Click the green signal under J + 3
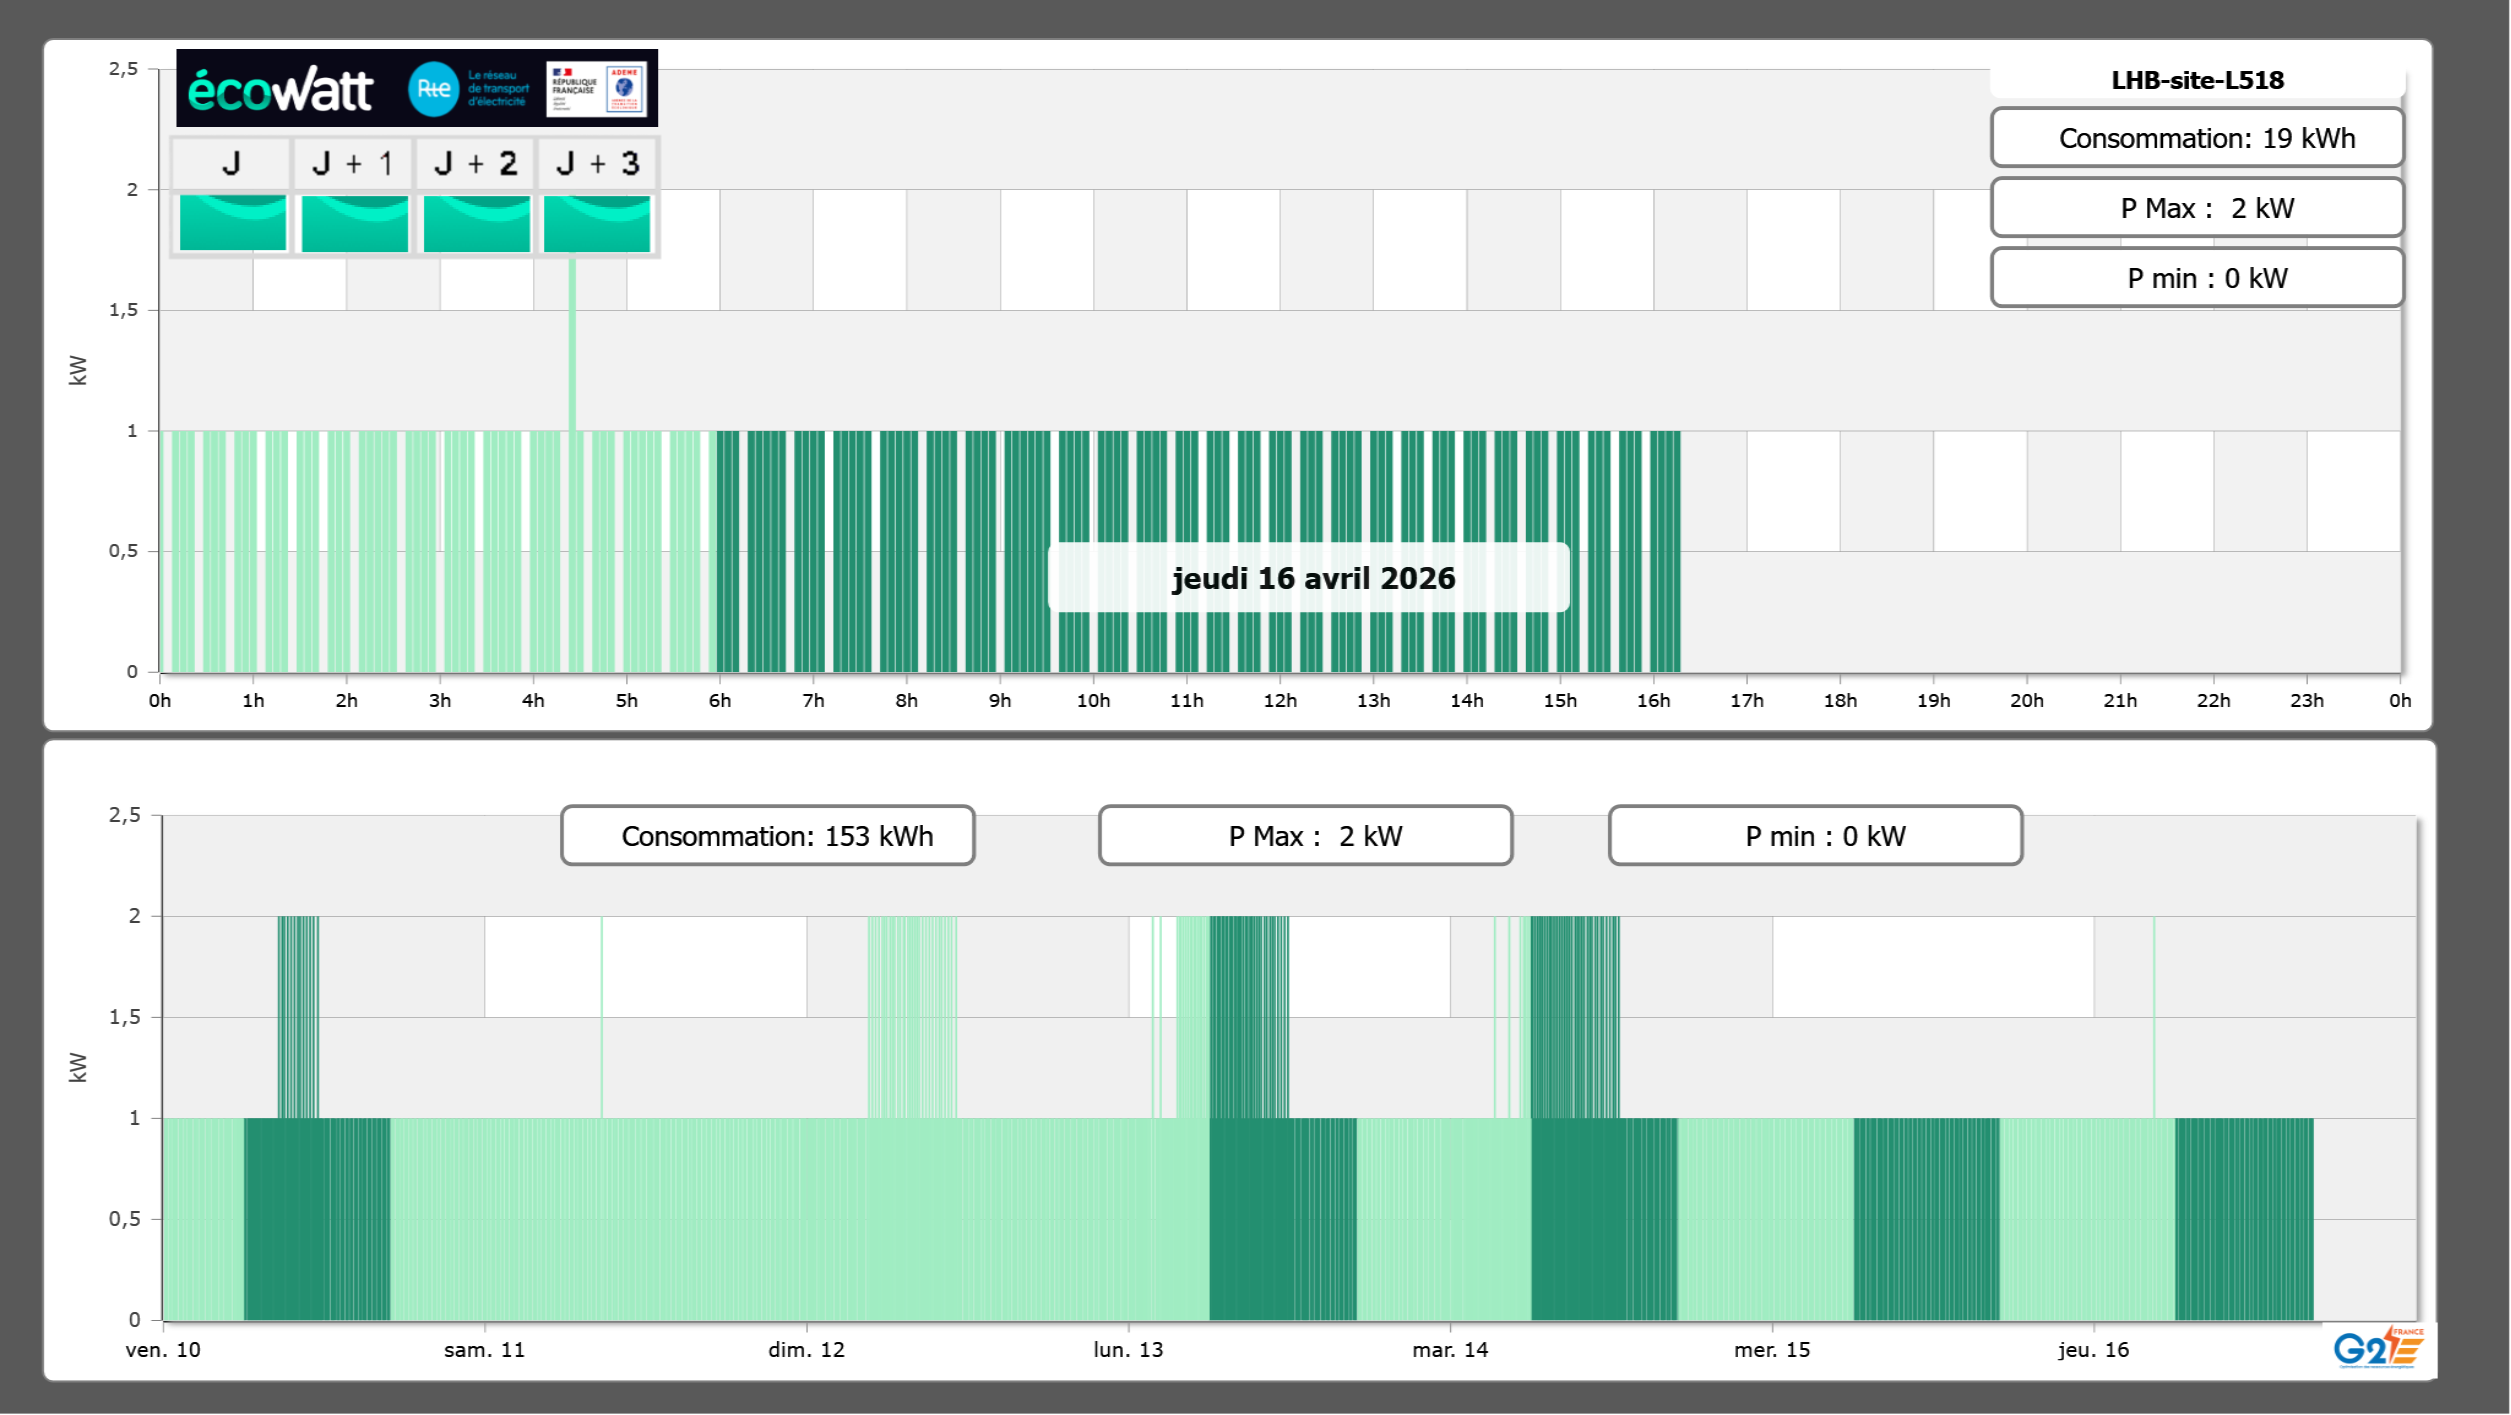 [597, 223]
